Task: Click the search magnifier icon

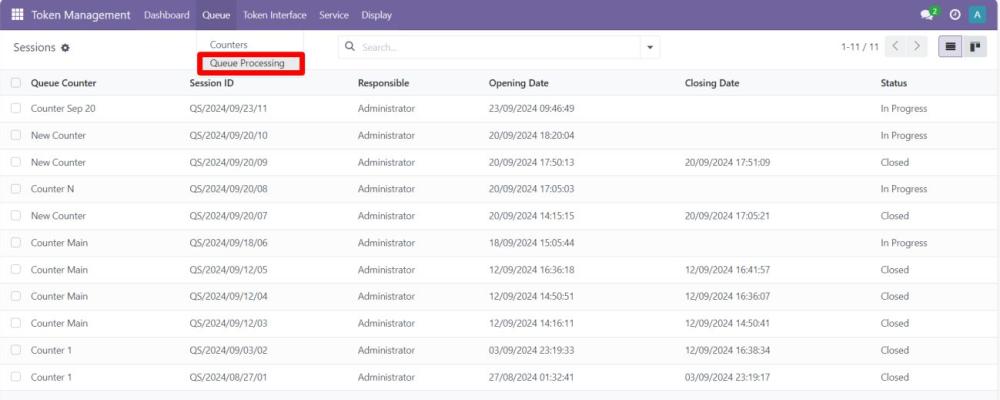Action: [351, 47]
